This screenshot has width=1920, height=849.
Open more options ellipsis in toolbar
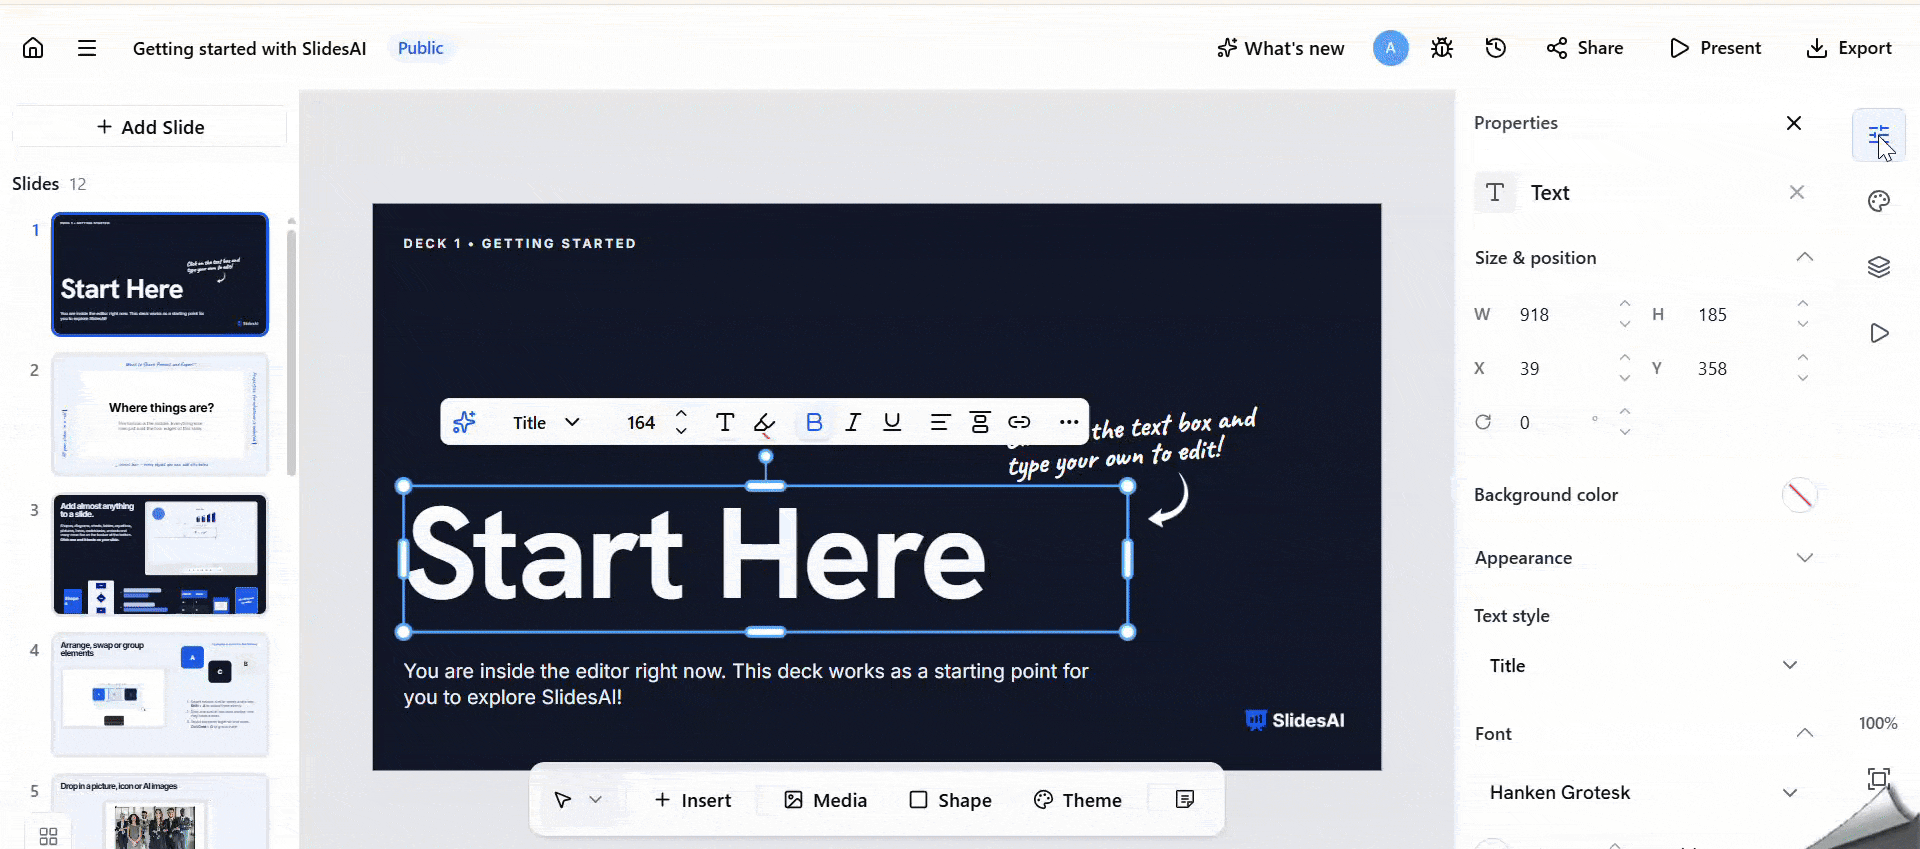tap(1069, 422)
